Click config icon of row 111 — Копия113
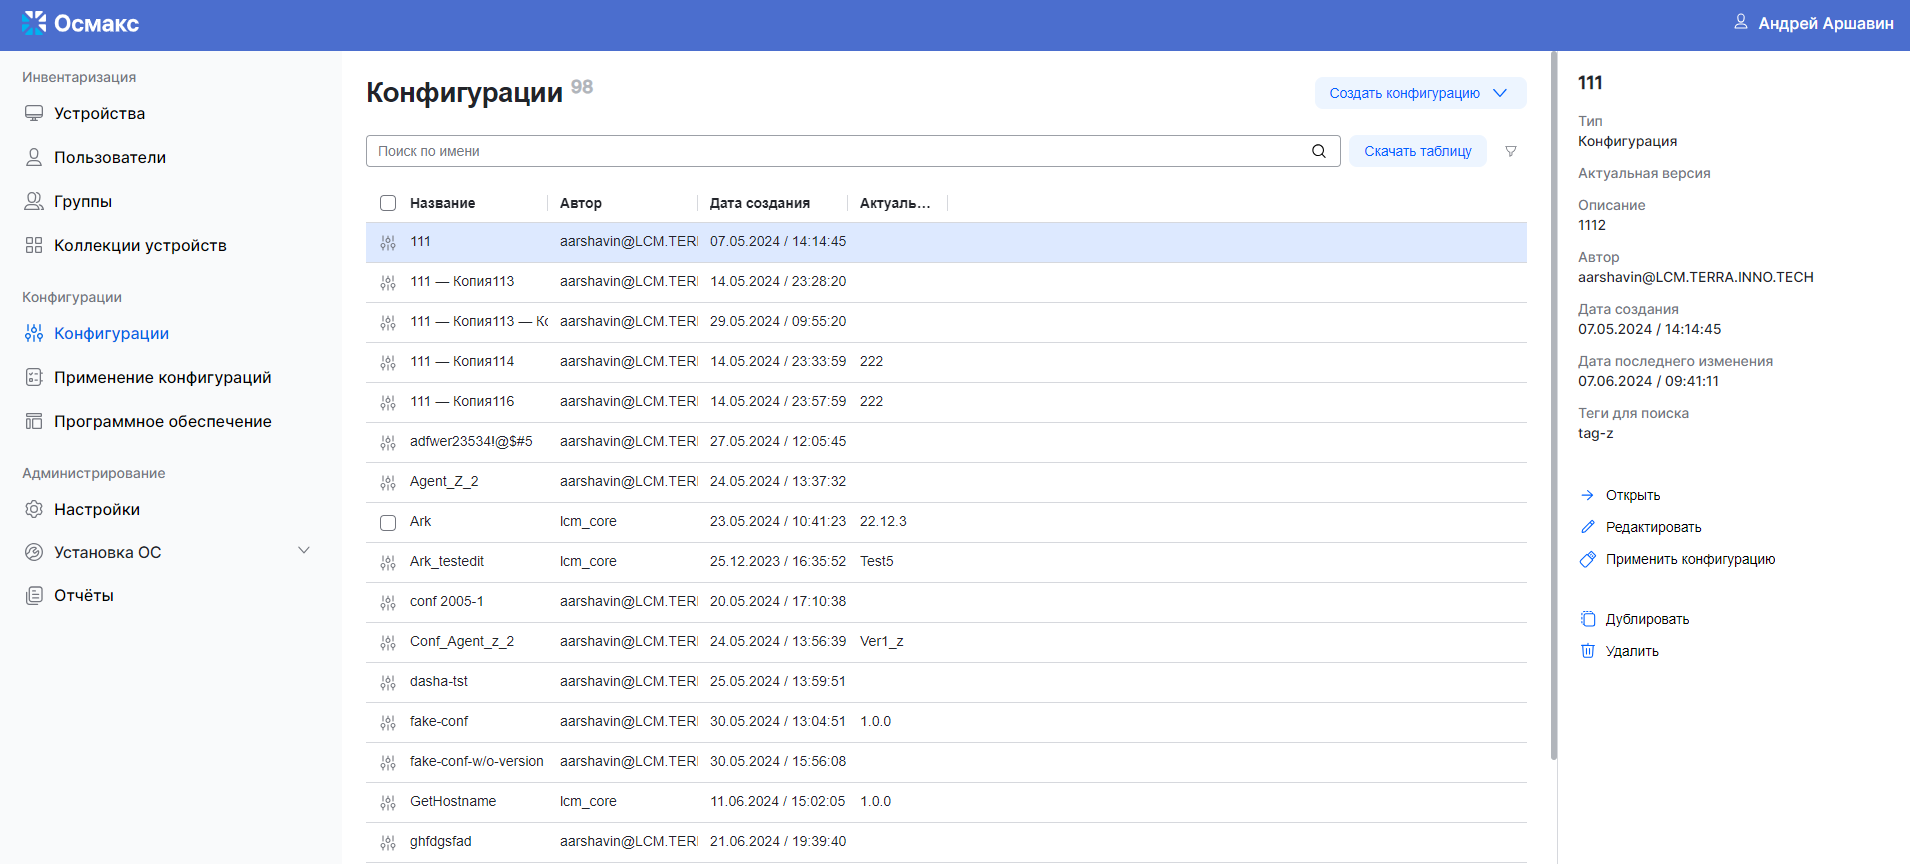 point(388,282)
